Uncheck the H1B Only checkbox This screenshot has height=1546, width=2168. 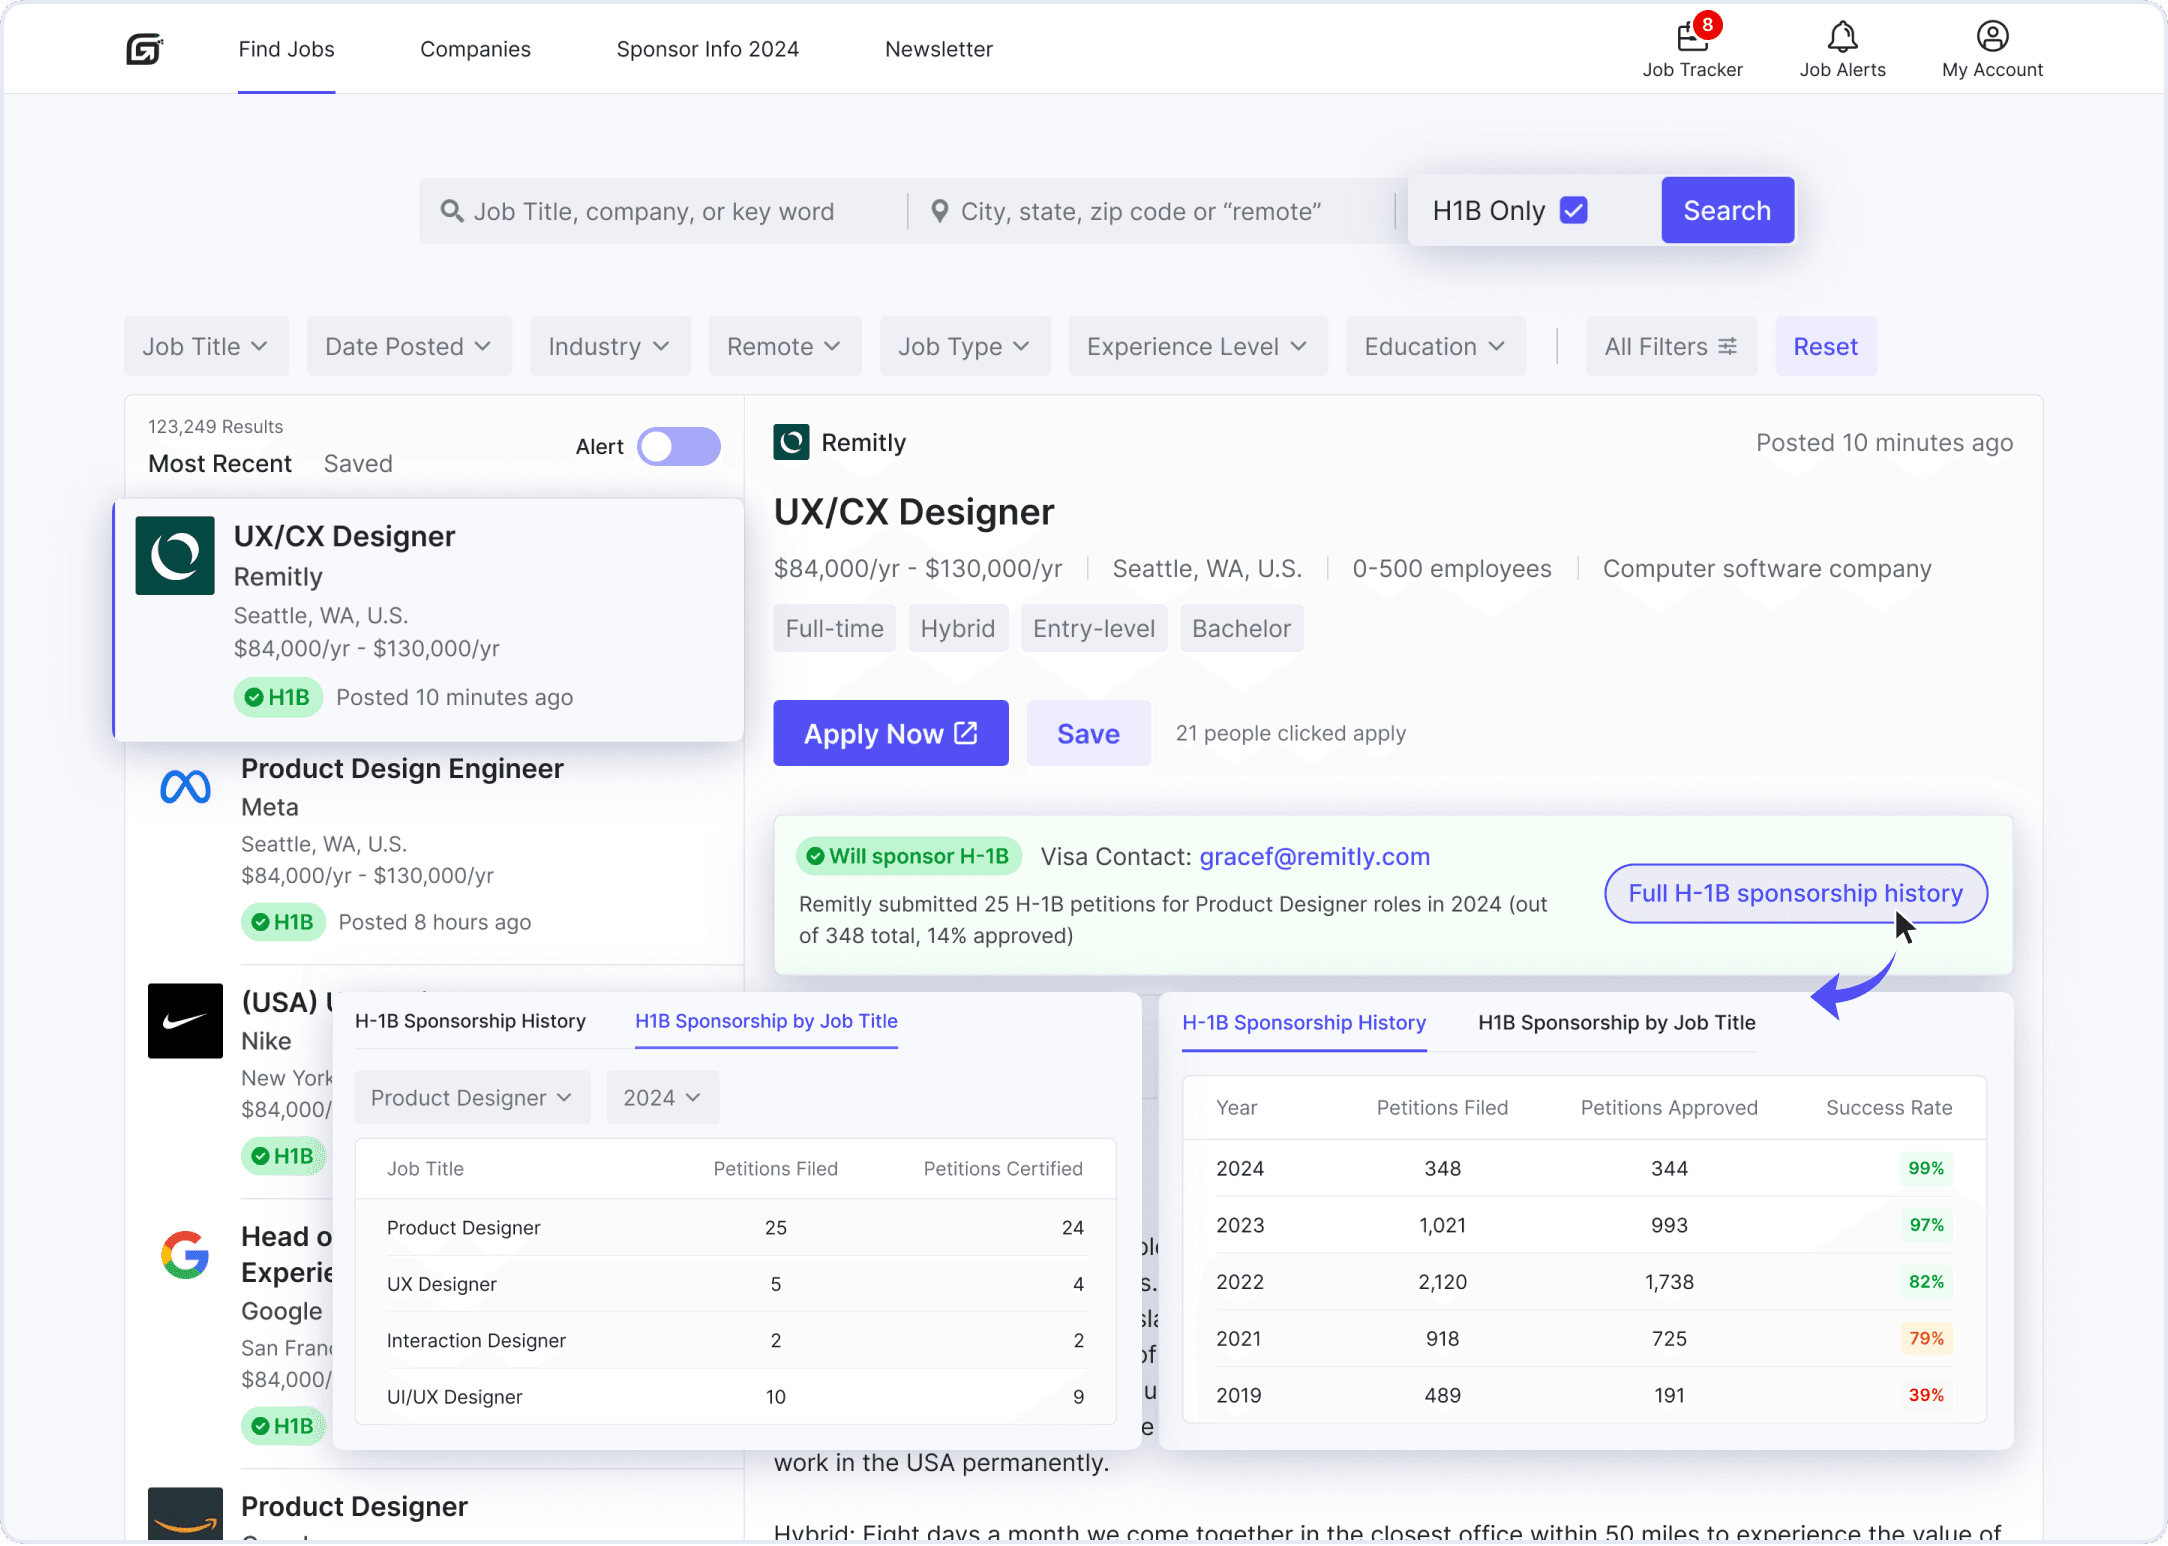click(1574, 211)
